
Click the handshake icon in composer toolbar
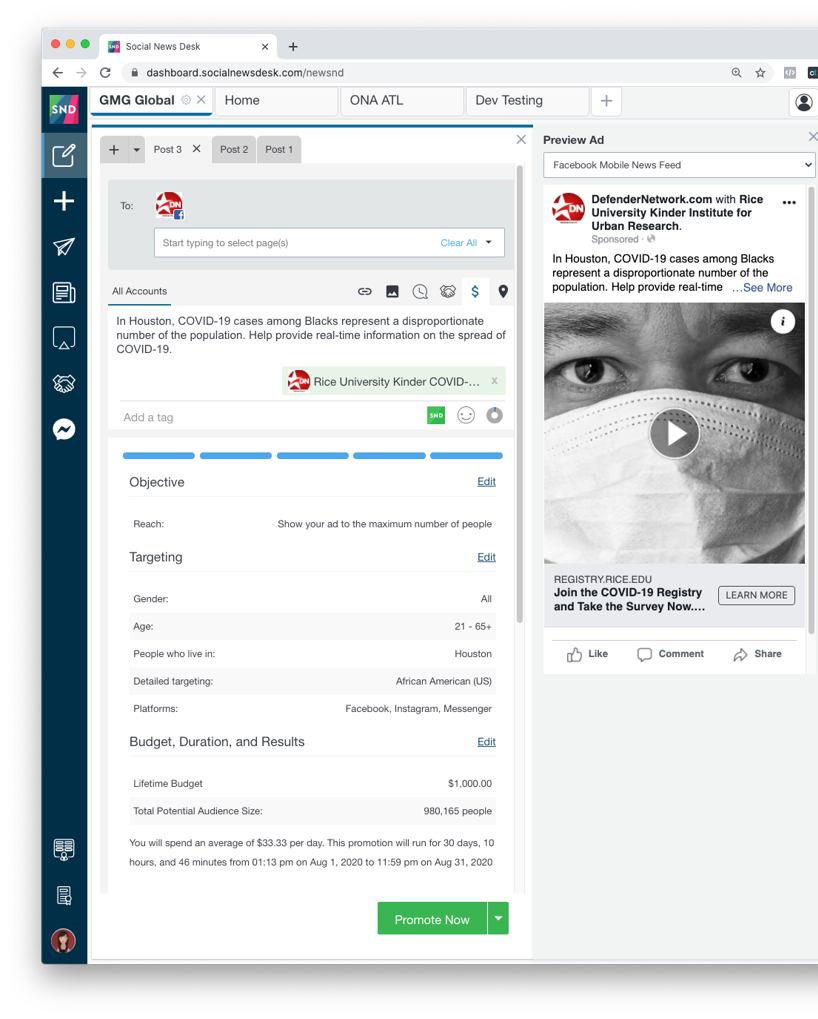pyautogui.click(x=448, y=292)
